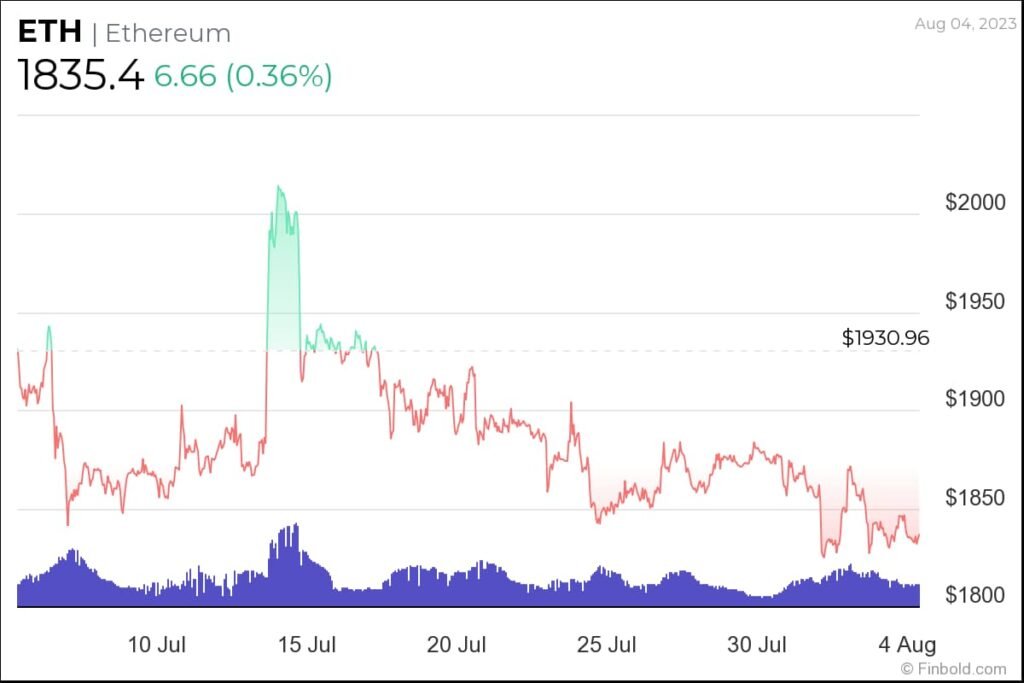The height and width of the screenshot is (683, 1024).
Task: Click the 1835.4 current price
Action: 80,75
